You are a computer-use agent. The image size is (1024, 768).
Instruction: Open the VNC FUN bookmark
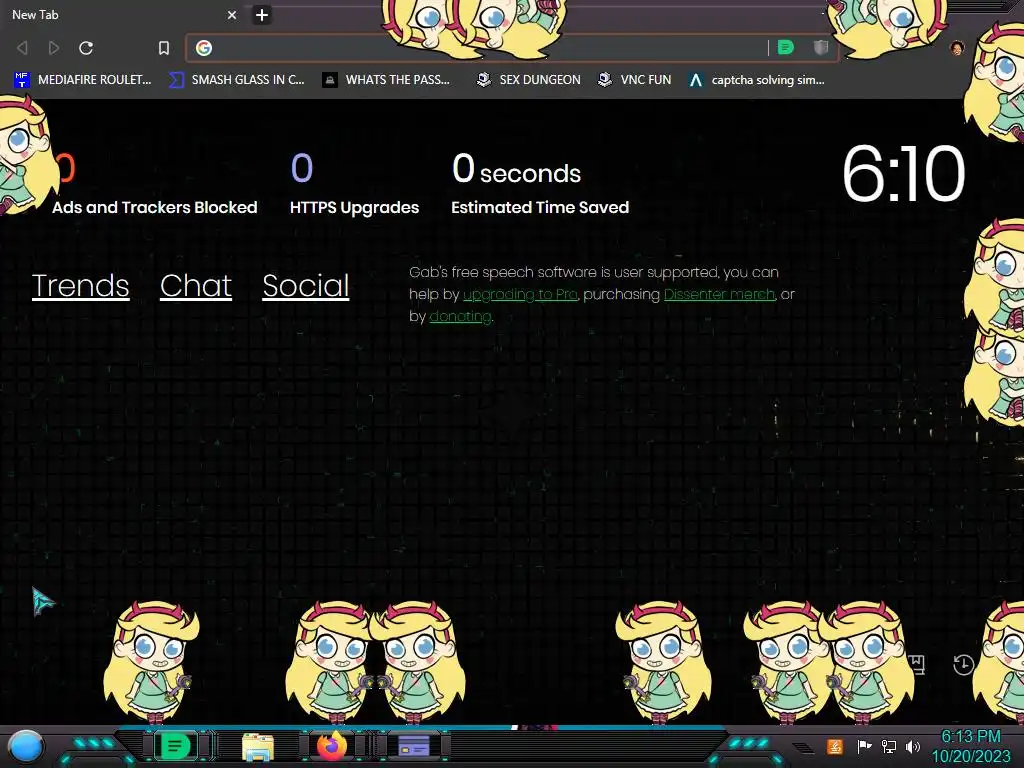[635, 80]
